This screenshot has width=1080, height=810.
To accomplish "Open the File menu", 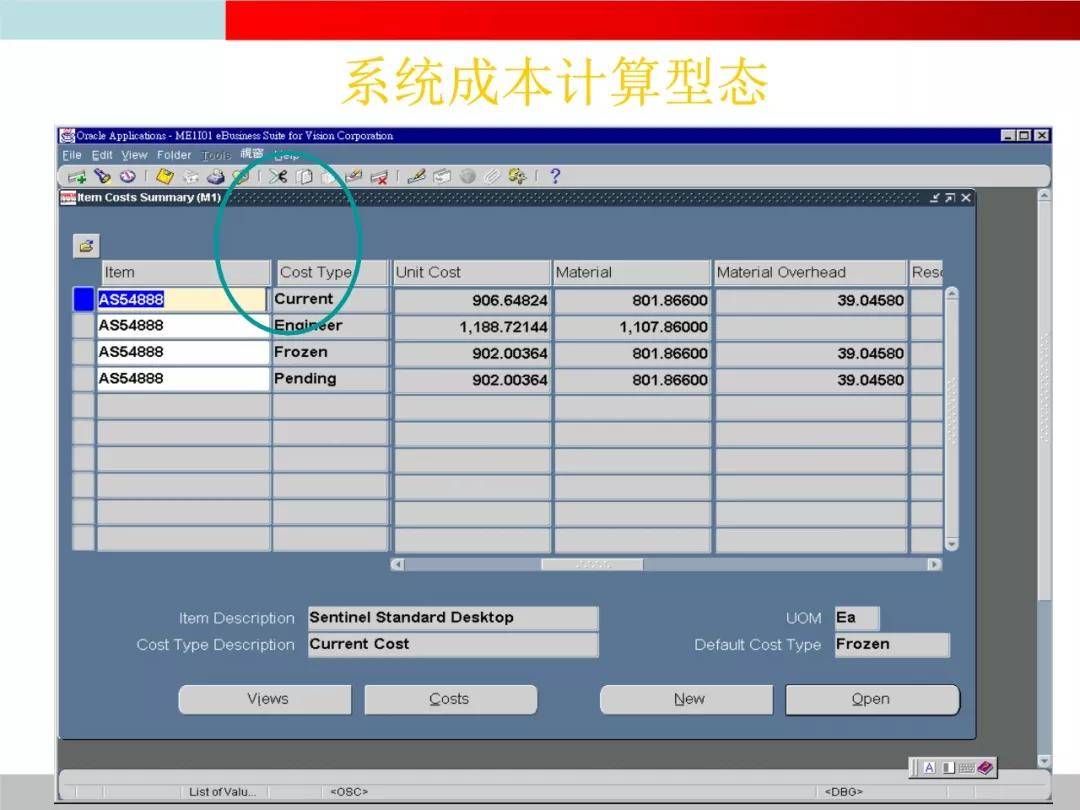I will (x=71, y=155).
